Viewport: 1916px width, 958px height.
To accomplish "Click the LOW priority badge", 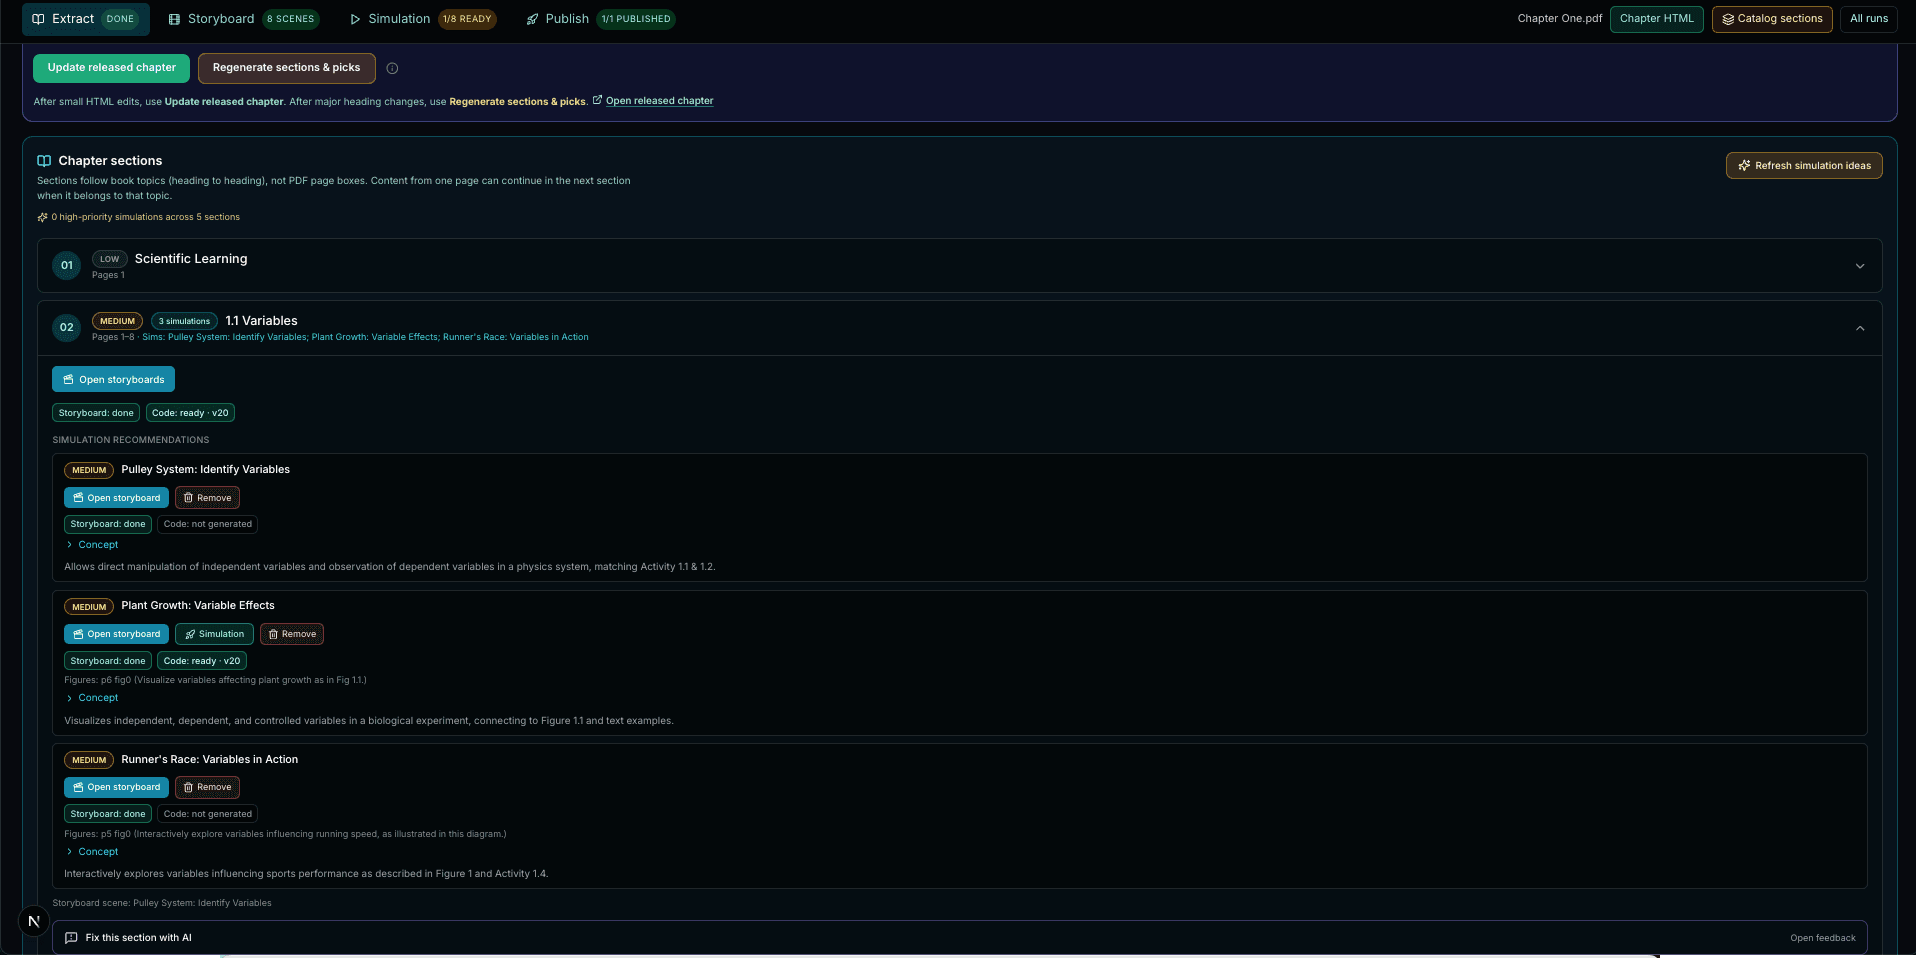I will click(x=109, y=259).
